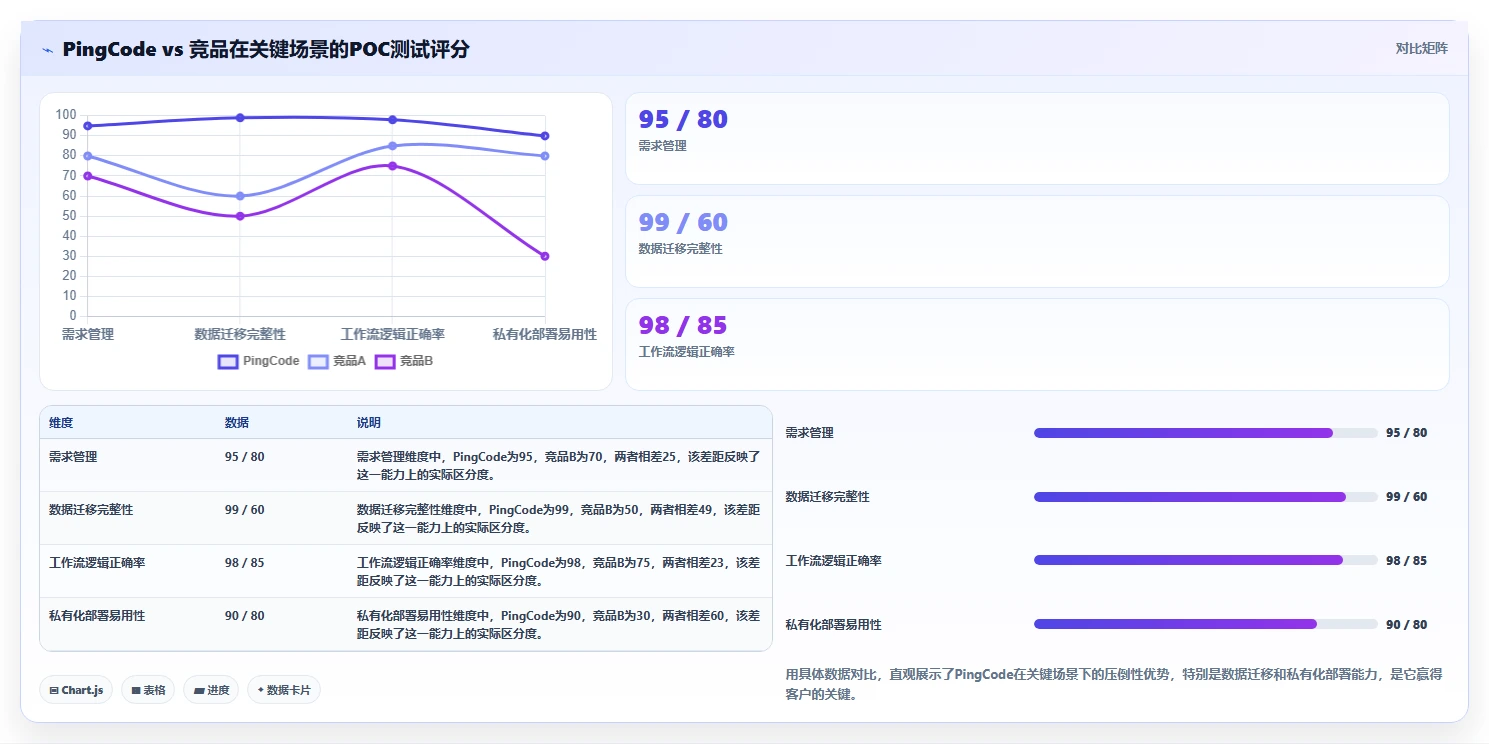Click the 私有化部署易用性 progress bar
Viewport: 1489px width, 744px height.
1206,625
